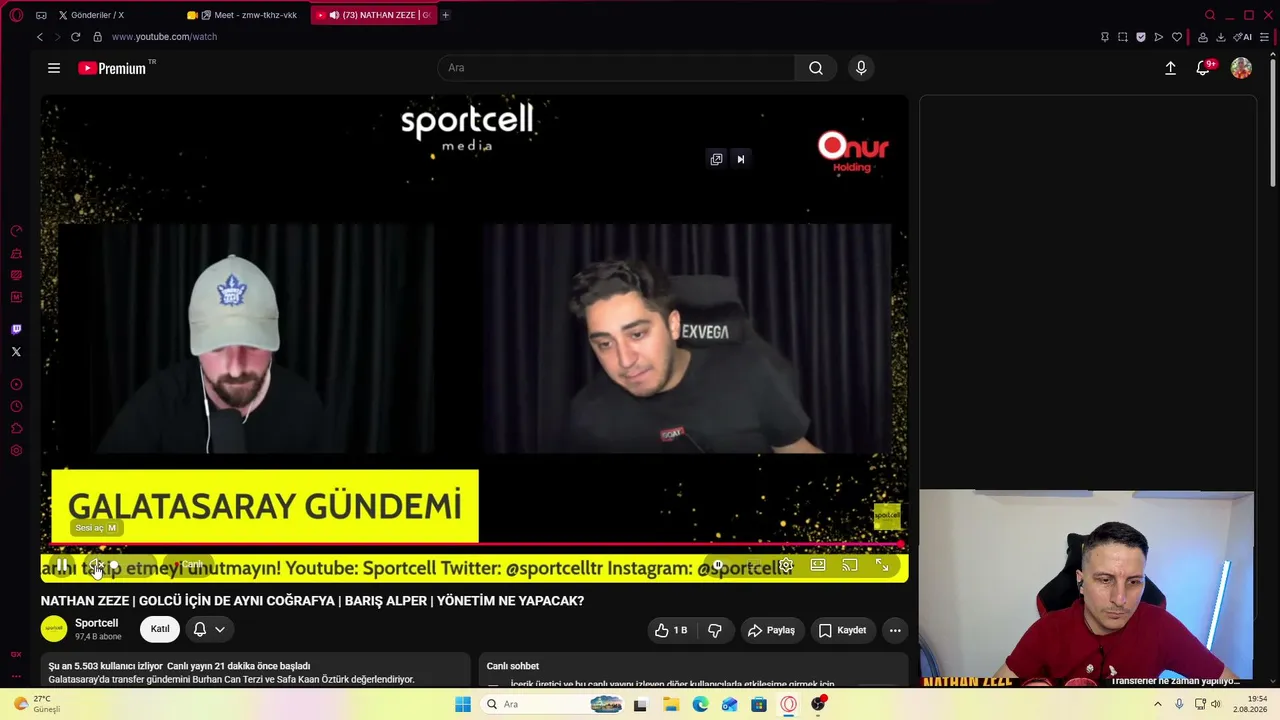Open X in Opera sidebar

point(16,352)
